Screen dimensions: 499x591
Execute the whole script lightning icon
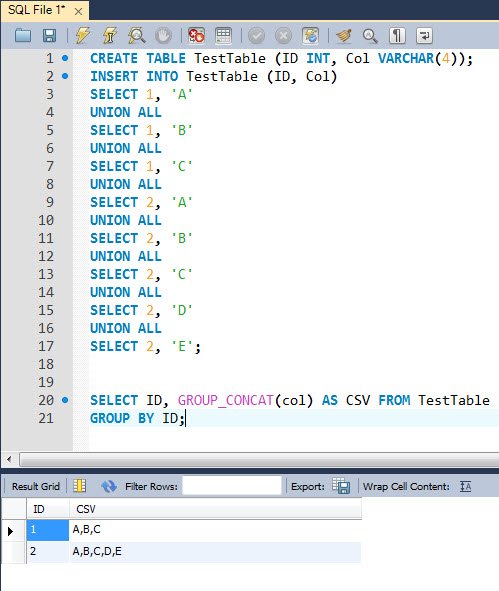coord(82,36)
